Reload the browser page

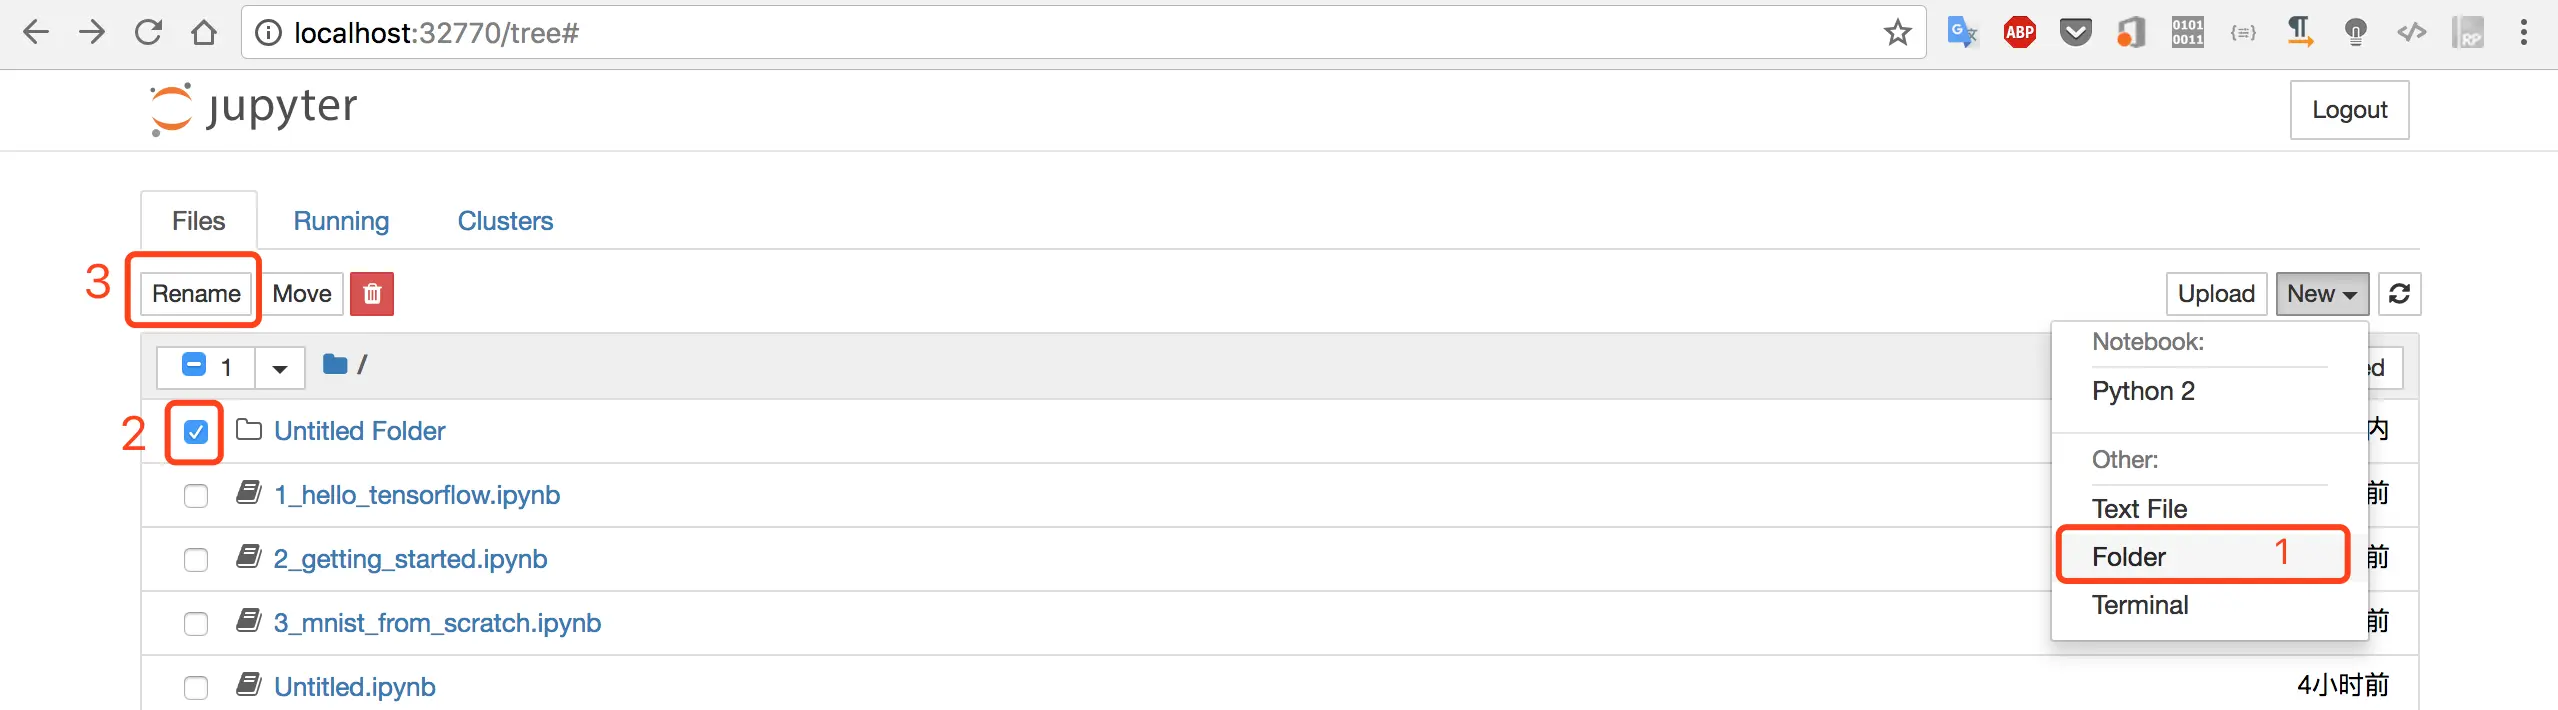(x=148, y=33)
